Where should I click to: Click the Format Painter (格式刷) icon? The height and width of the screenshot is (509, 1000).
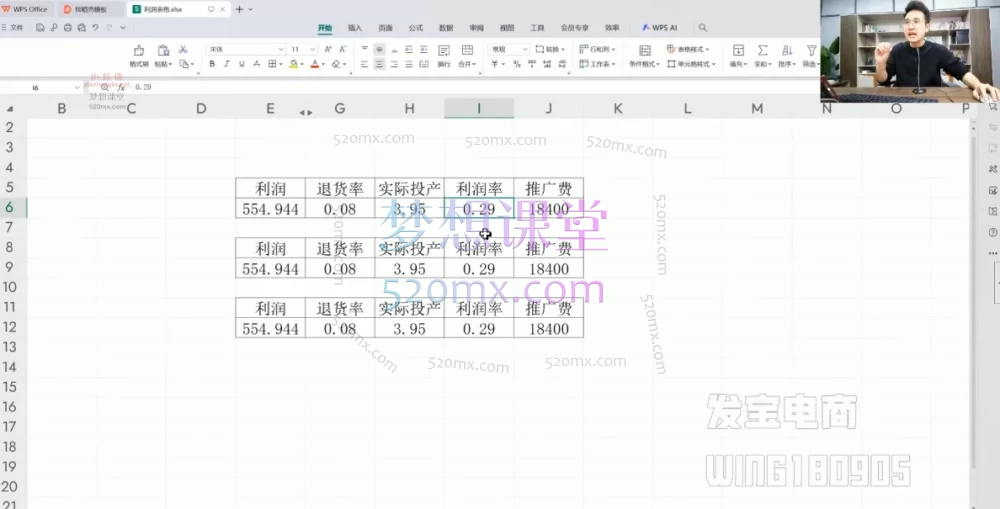pos(138,51)
